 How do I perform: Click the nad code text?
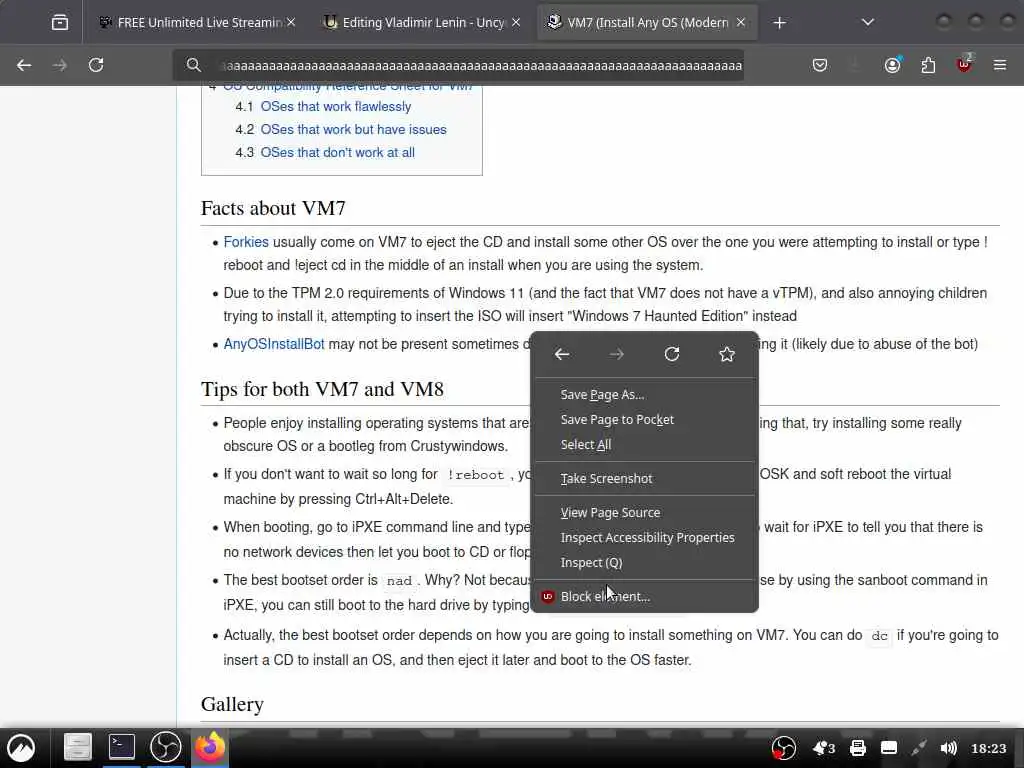click(399, 581)
